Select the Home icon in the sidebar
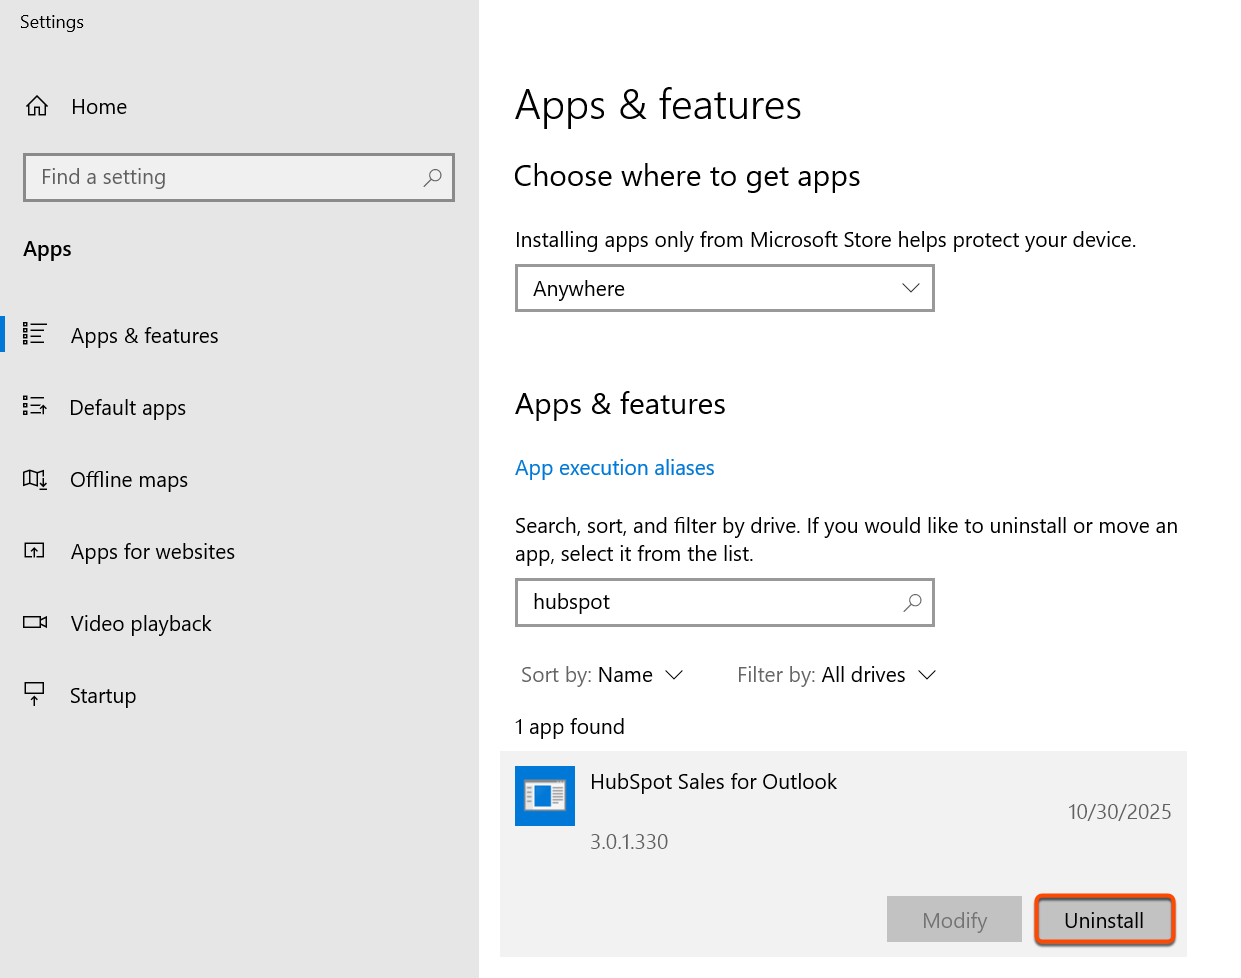Viewport: 1241px width, 978px height. pos(35,105)
